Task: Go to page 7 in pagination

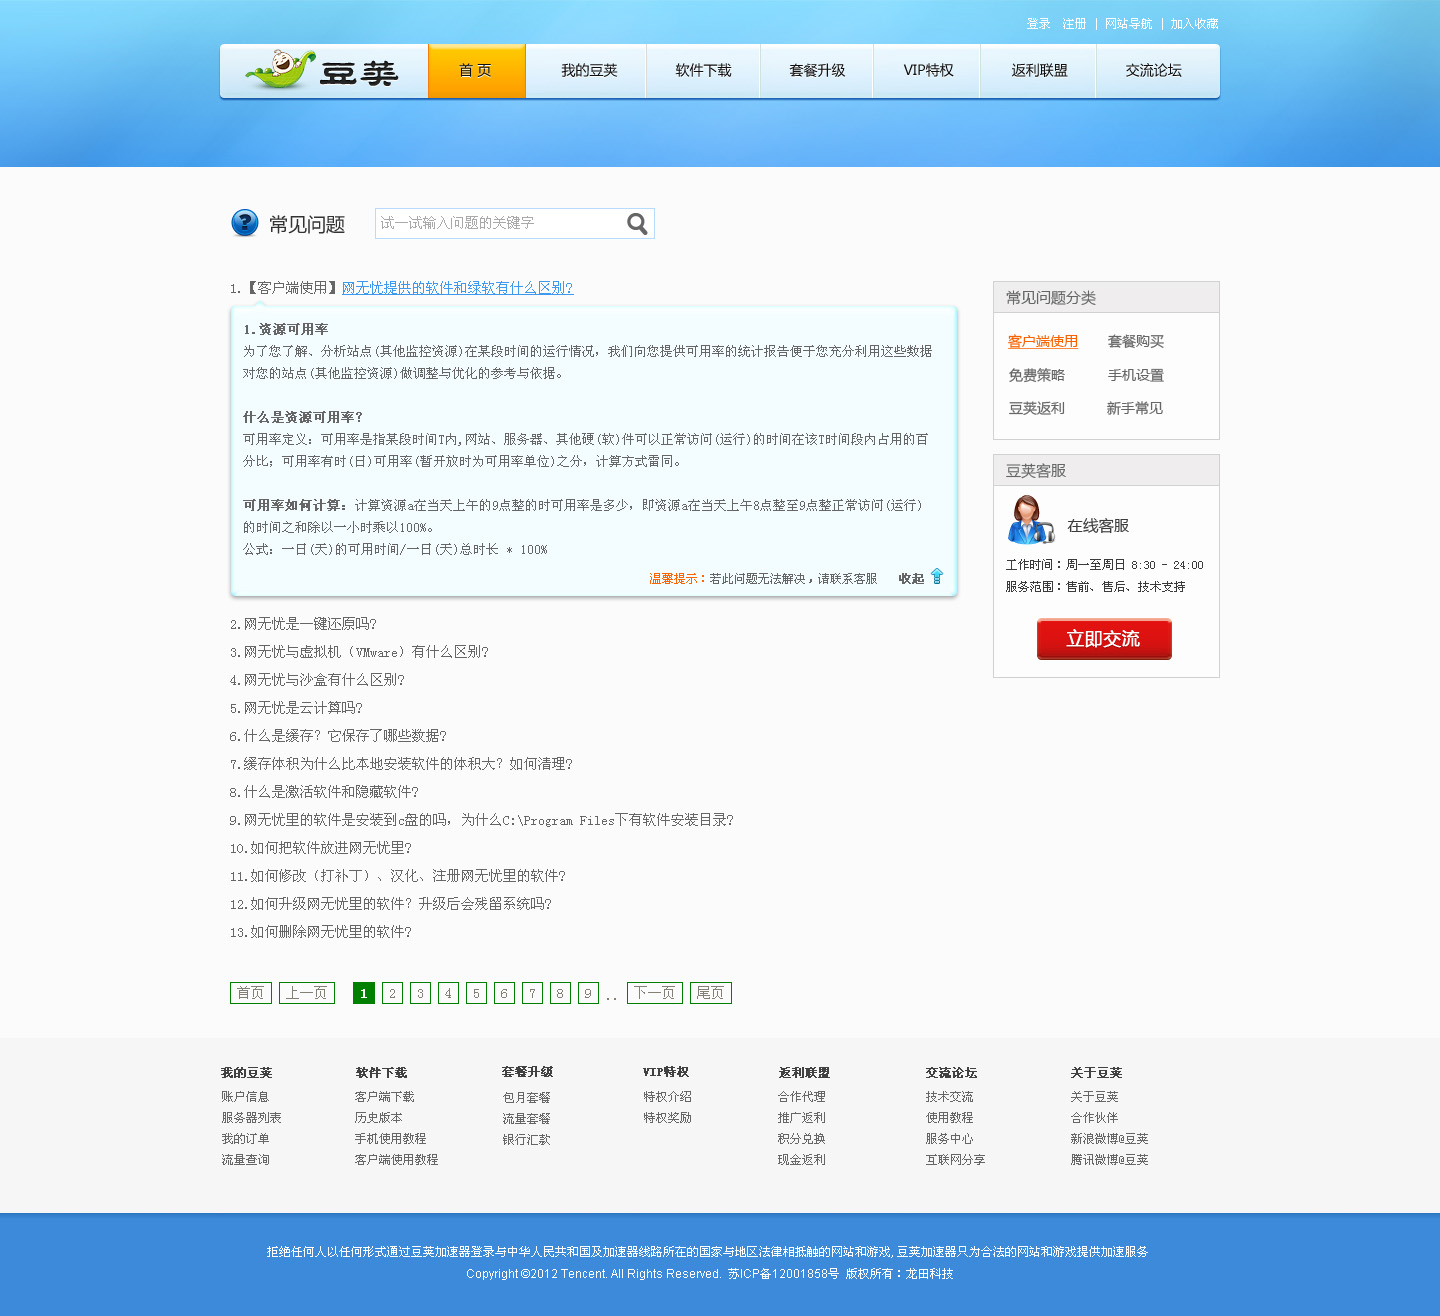Action: click(532, 993)
